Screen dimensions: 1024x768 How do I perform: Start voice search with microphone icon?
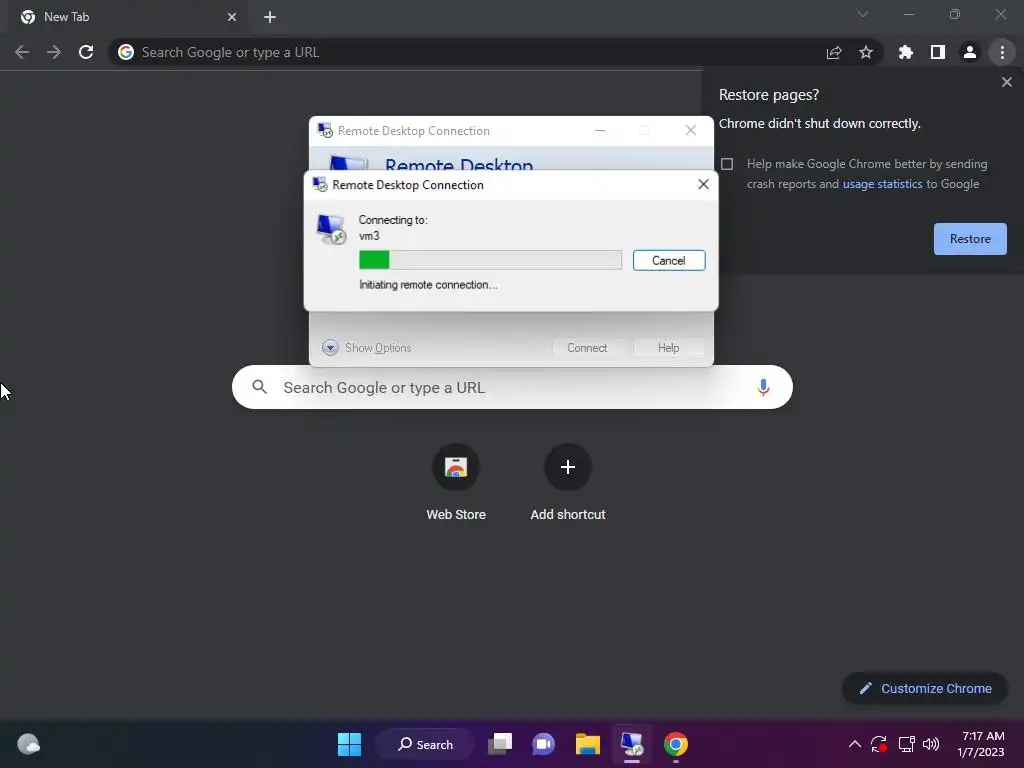(763, 387)
